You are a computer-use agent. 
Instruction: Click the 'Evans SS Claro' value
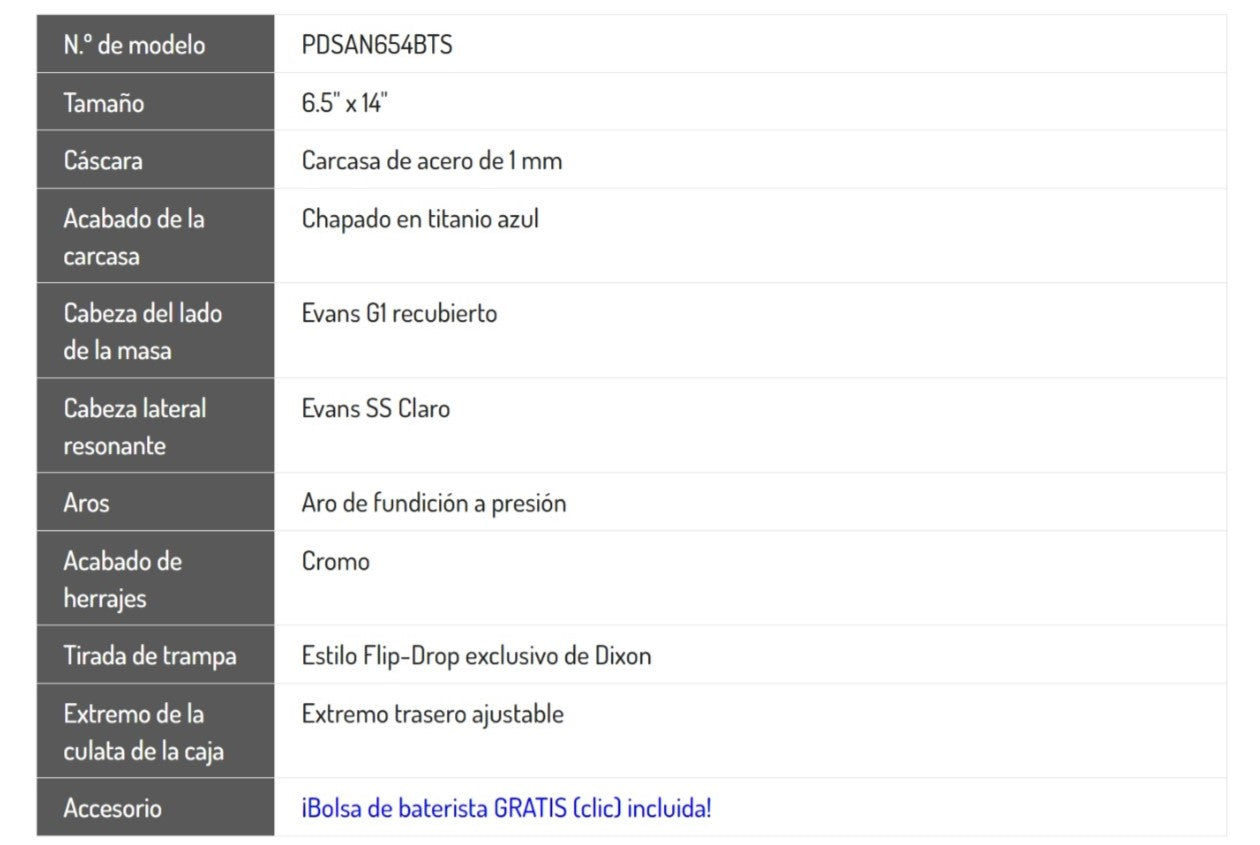tap(376, 409)
